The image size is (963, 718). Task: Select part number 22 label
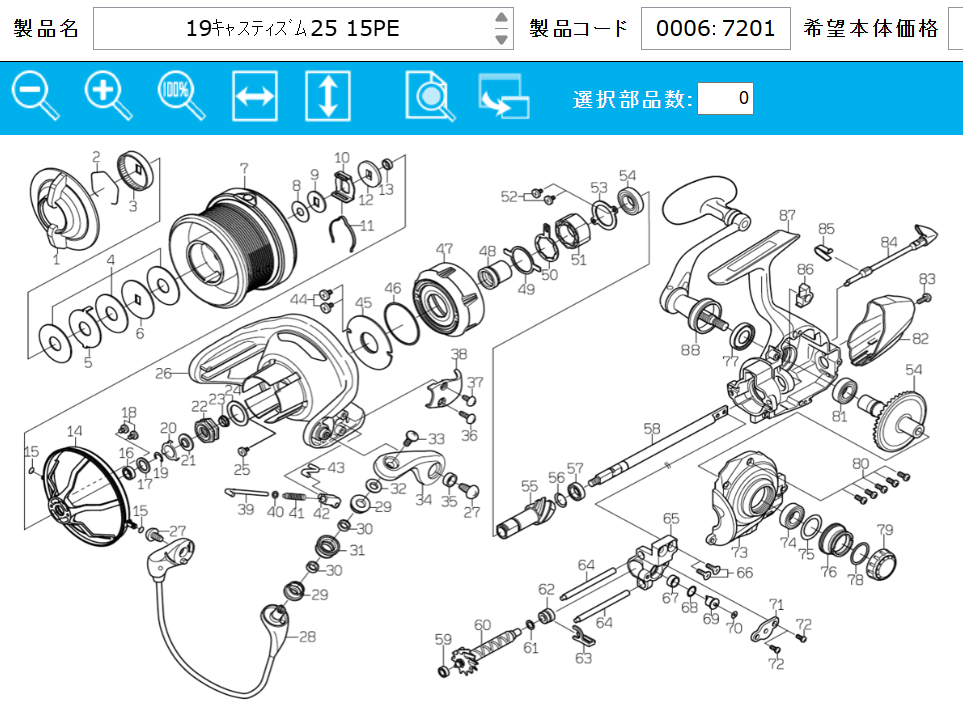[x=199, y=406]
